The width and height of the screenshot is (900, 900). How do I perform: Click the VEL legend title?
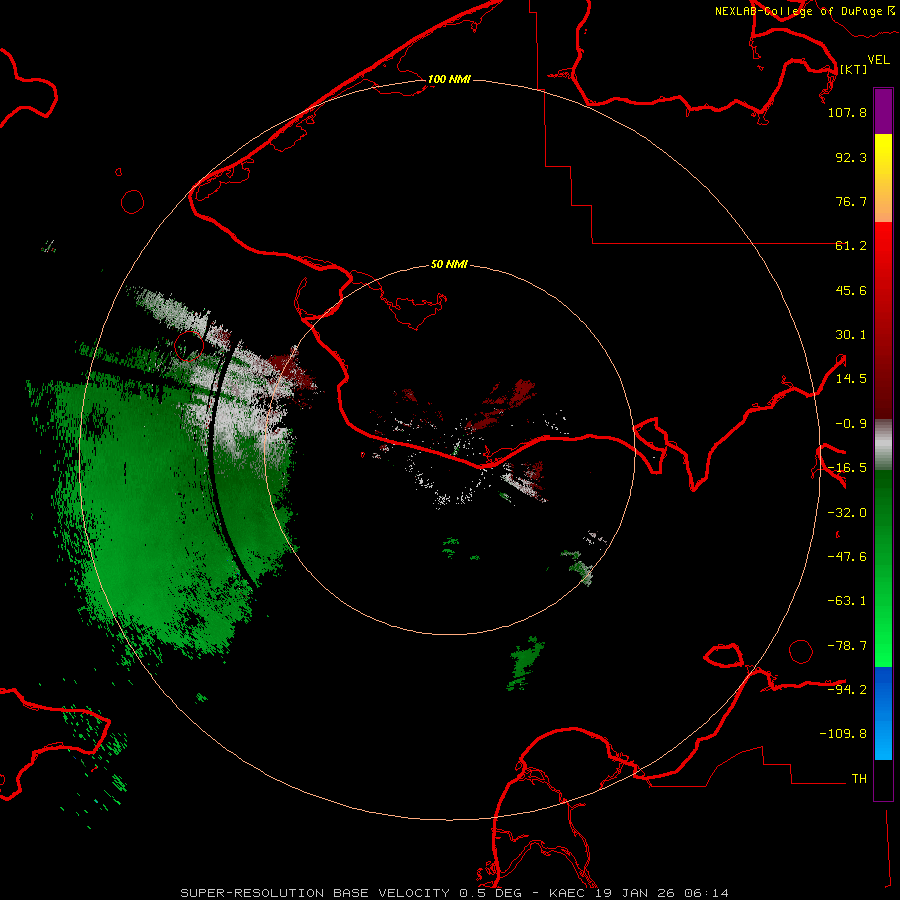878,59
